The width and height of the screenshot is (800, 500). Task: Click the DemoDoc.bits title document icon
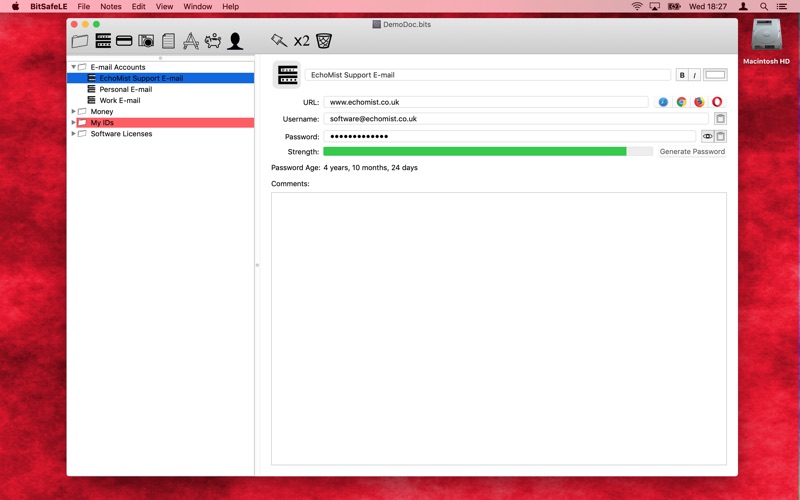point(377,24)
